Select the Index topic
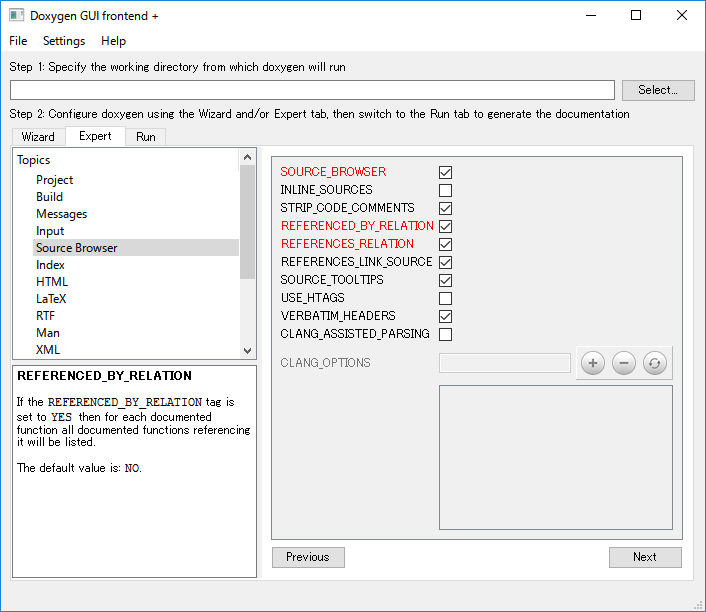The width and height of the screenshot is (706, 612). pyautogui.click(x=50, y=265)
